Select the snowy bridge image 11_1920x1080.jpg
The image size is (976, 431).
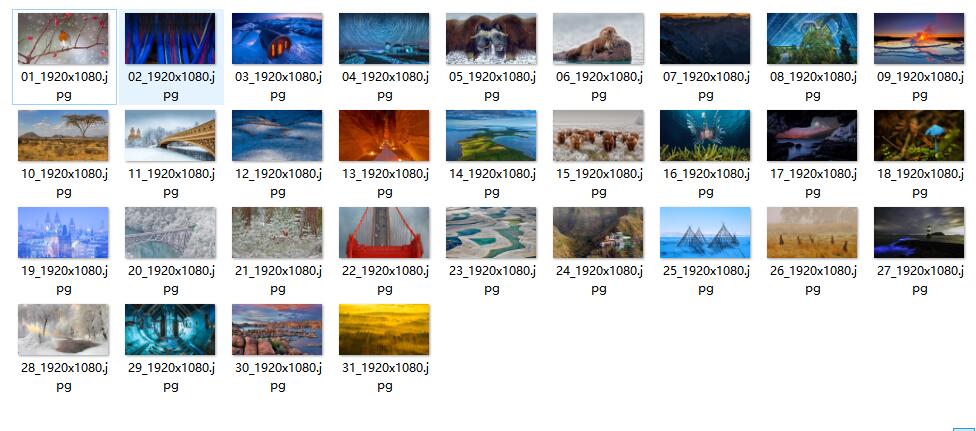pyautogui.click(x=170, y=136)
